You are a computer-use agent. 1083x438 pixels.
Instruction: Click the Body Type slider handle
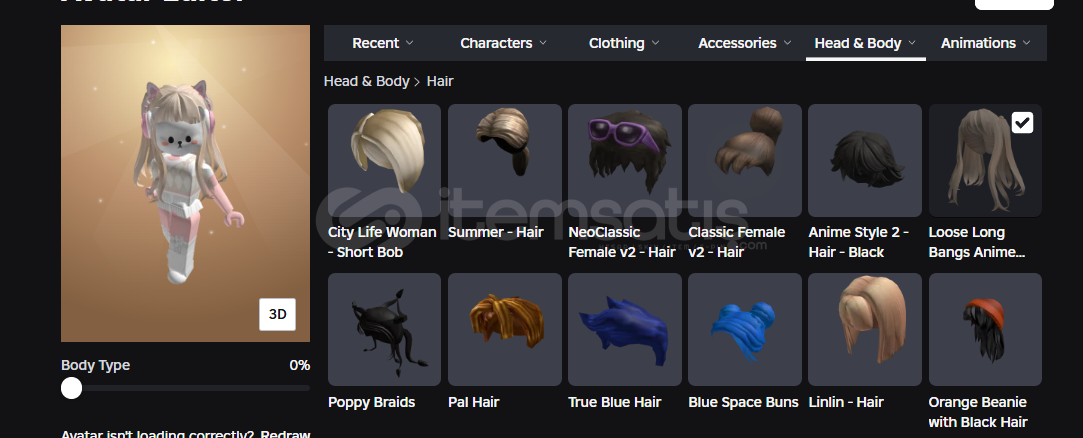tap(71, 388)
